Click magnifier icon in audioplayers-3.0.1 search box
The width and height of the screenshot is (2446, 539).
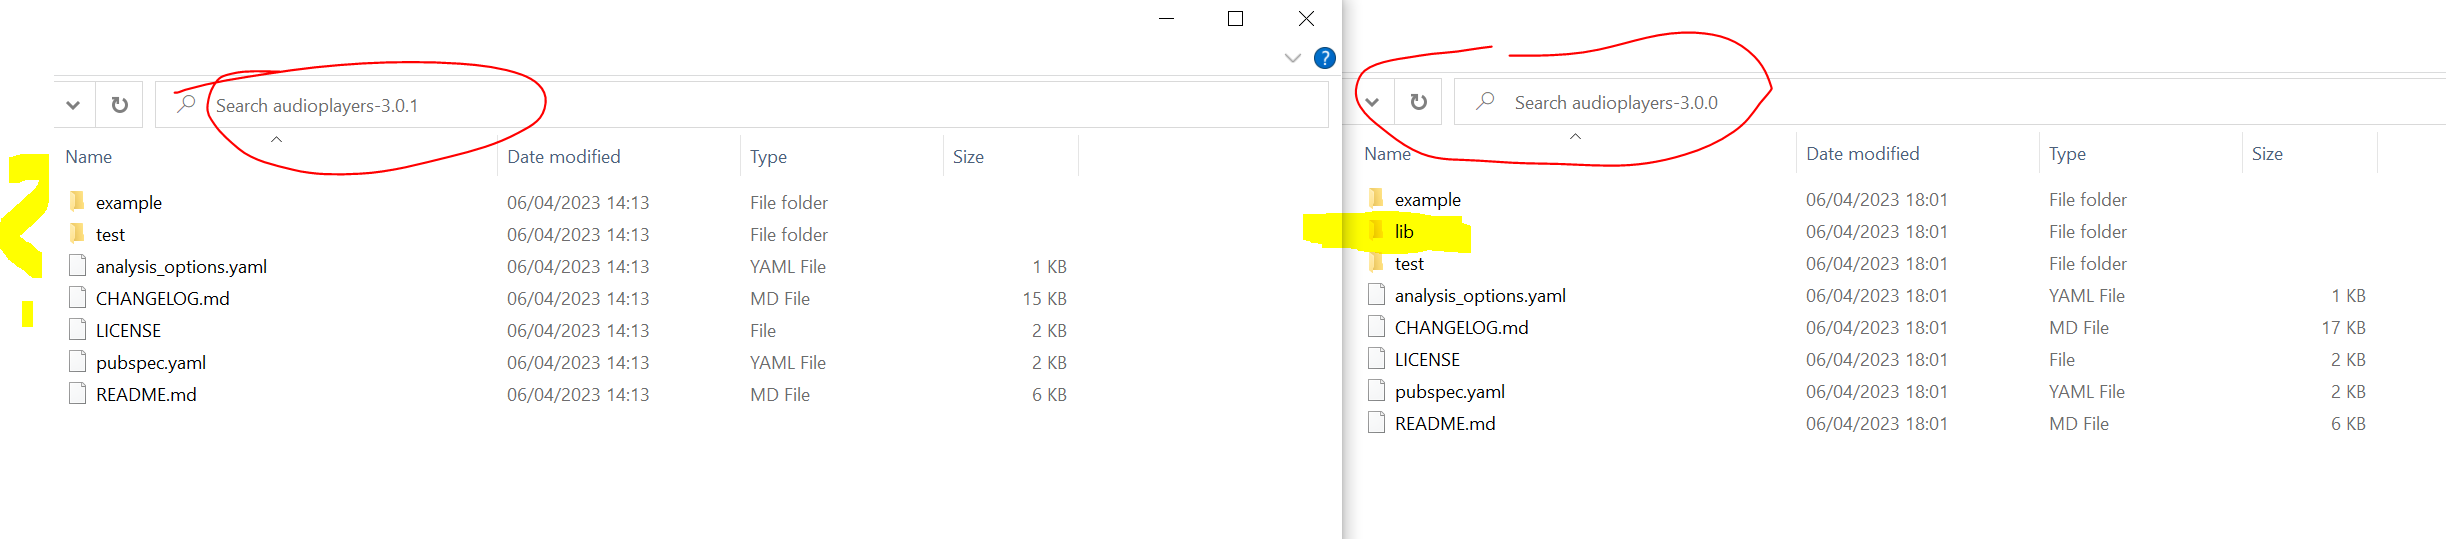pyautogui.click(x=186, y=104)
